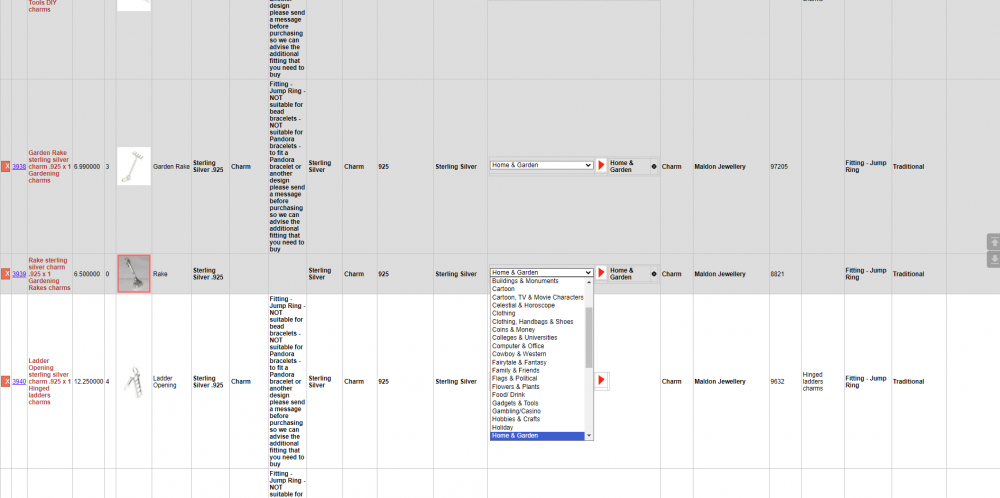Select Hobbies & Crafts option

(538, 420)
